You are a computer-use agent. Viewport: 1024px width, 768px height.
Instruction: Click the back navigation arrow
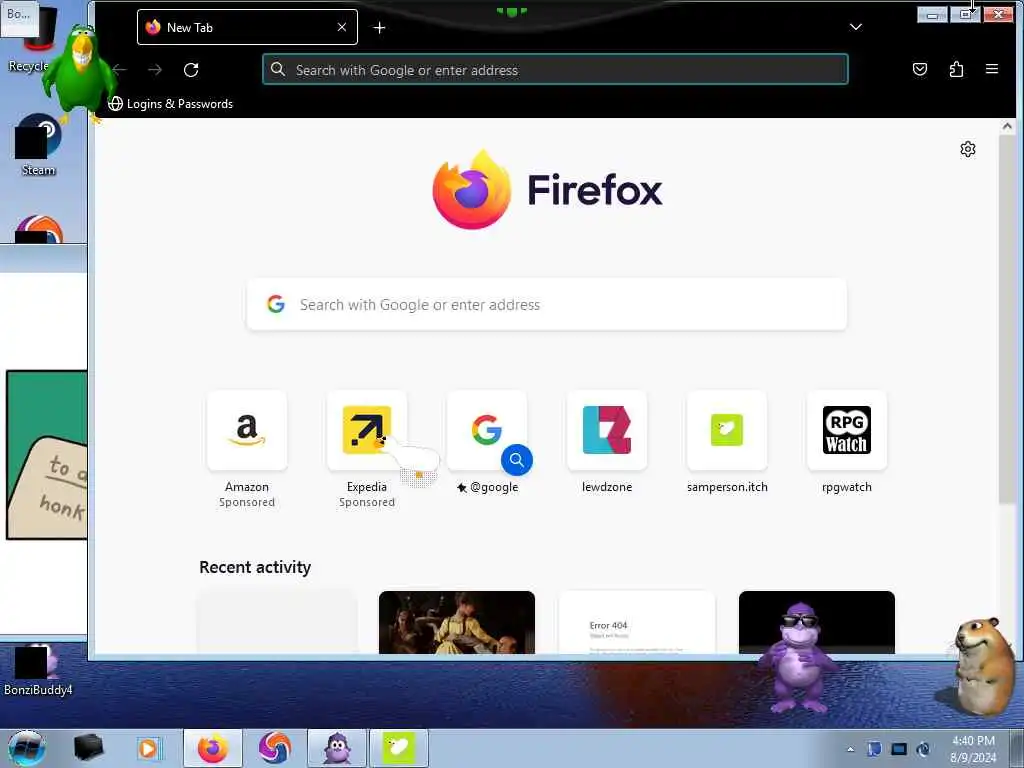120,69
